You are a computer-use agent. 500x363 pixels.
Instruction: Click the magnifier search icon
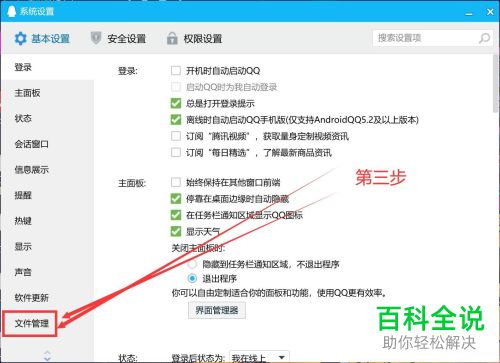point(484,38)
